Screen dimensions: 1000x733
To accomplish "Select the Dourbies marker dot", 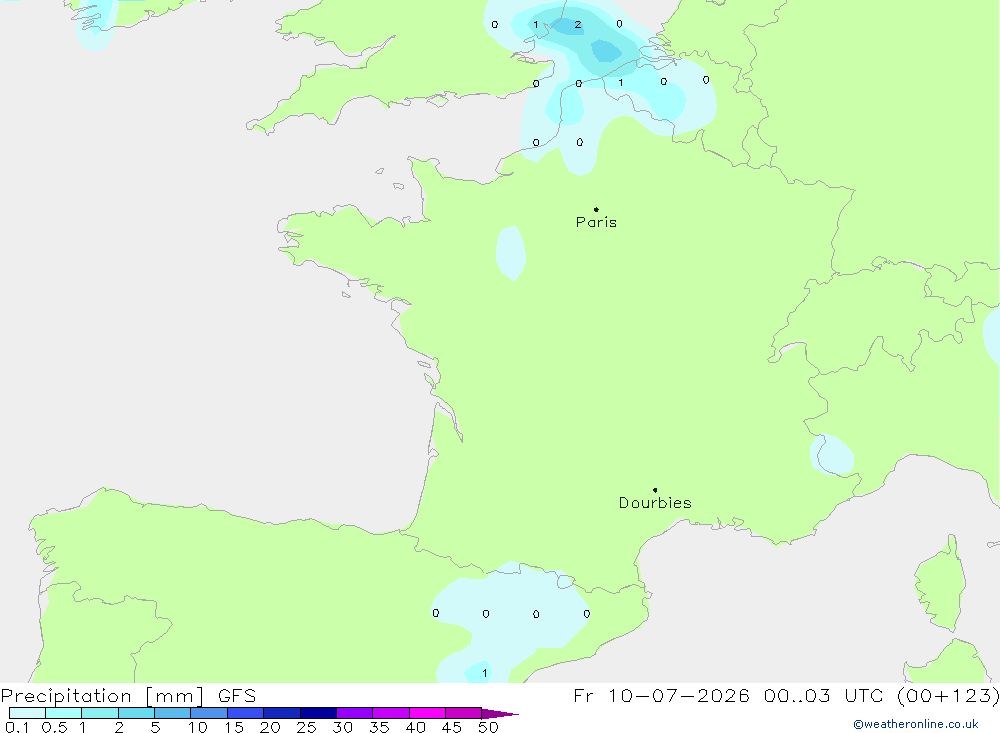I will 655,490.
